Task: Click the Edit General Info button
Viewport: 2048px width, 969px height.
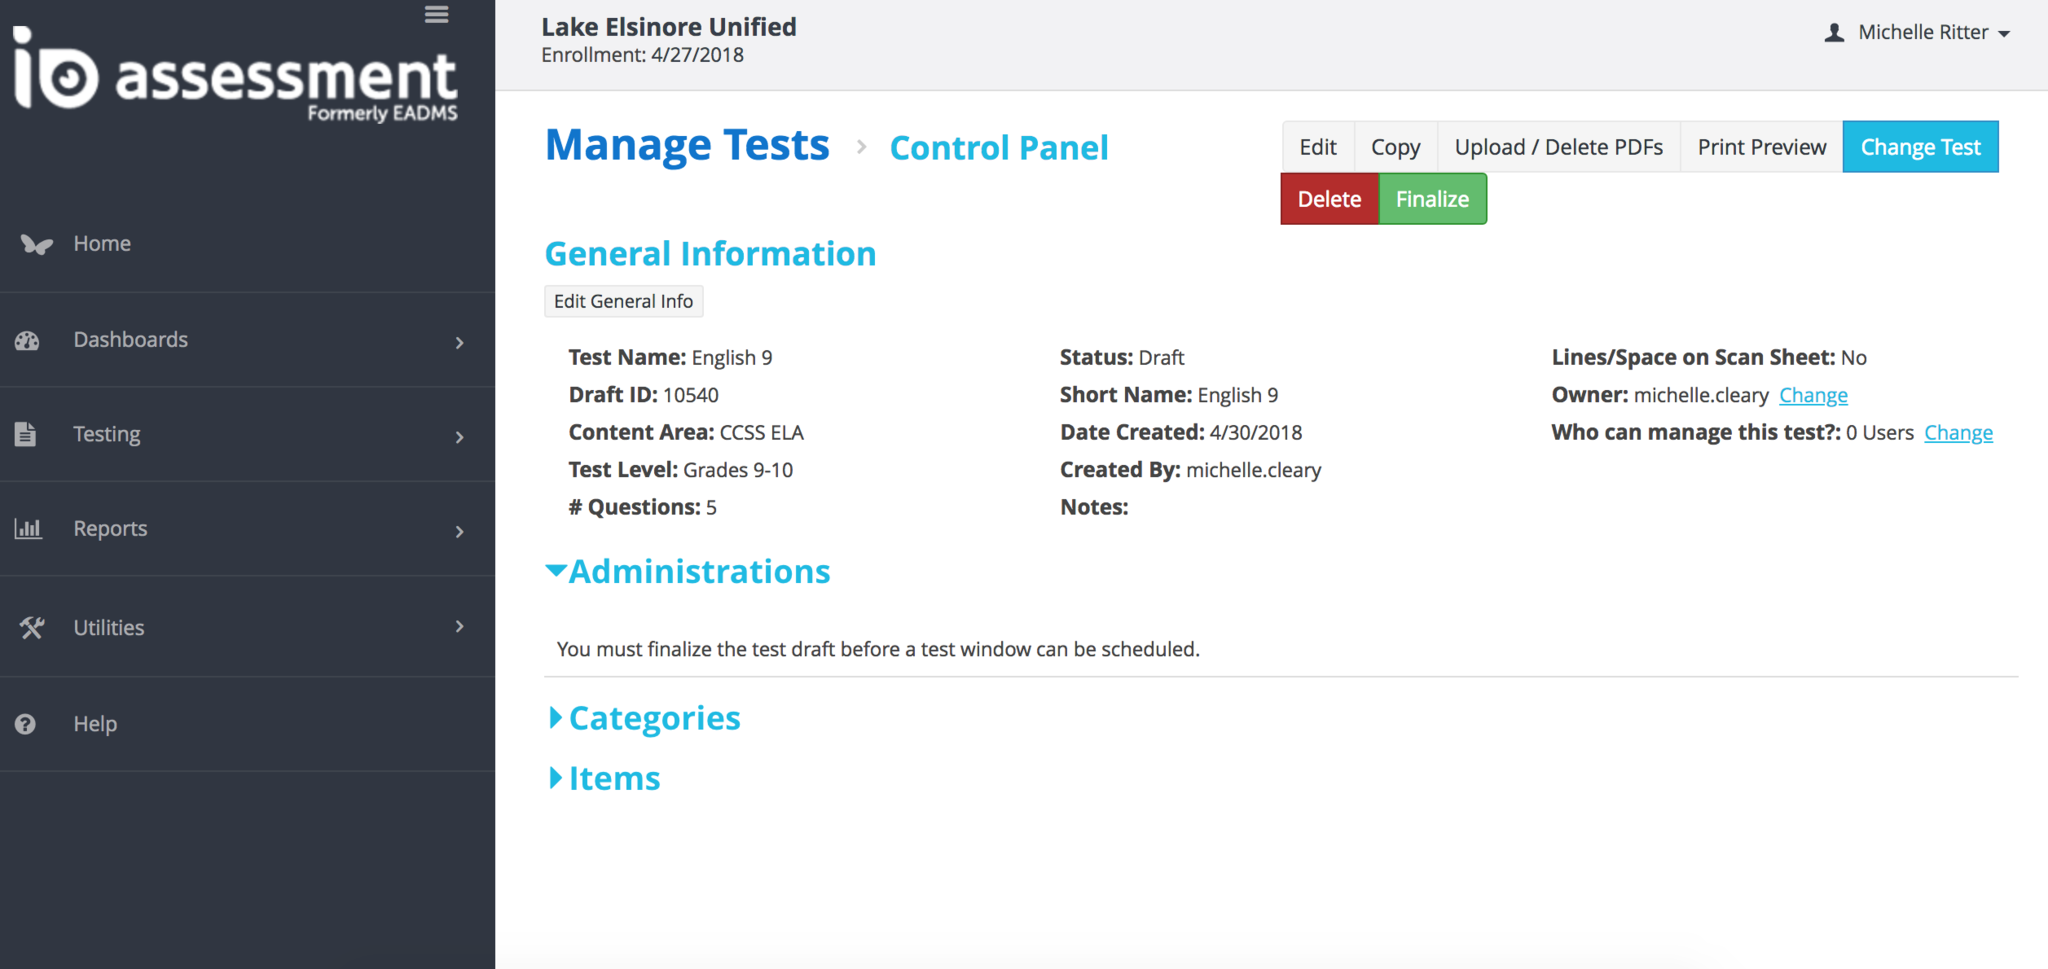Action: [623, 302]
